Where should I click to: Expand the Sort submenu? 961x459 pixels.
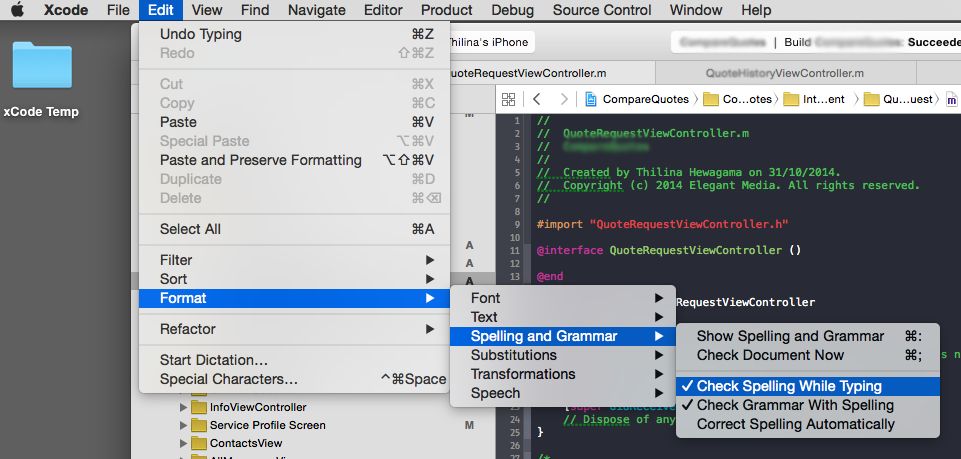(294, 279)
